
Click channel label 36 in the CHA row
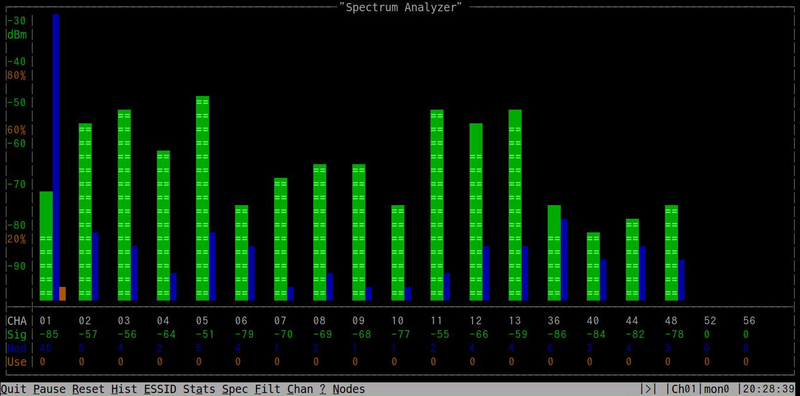554,321
